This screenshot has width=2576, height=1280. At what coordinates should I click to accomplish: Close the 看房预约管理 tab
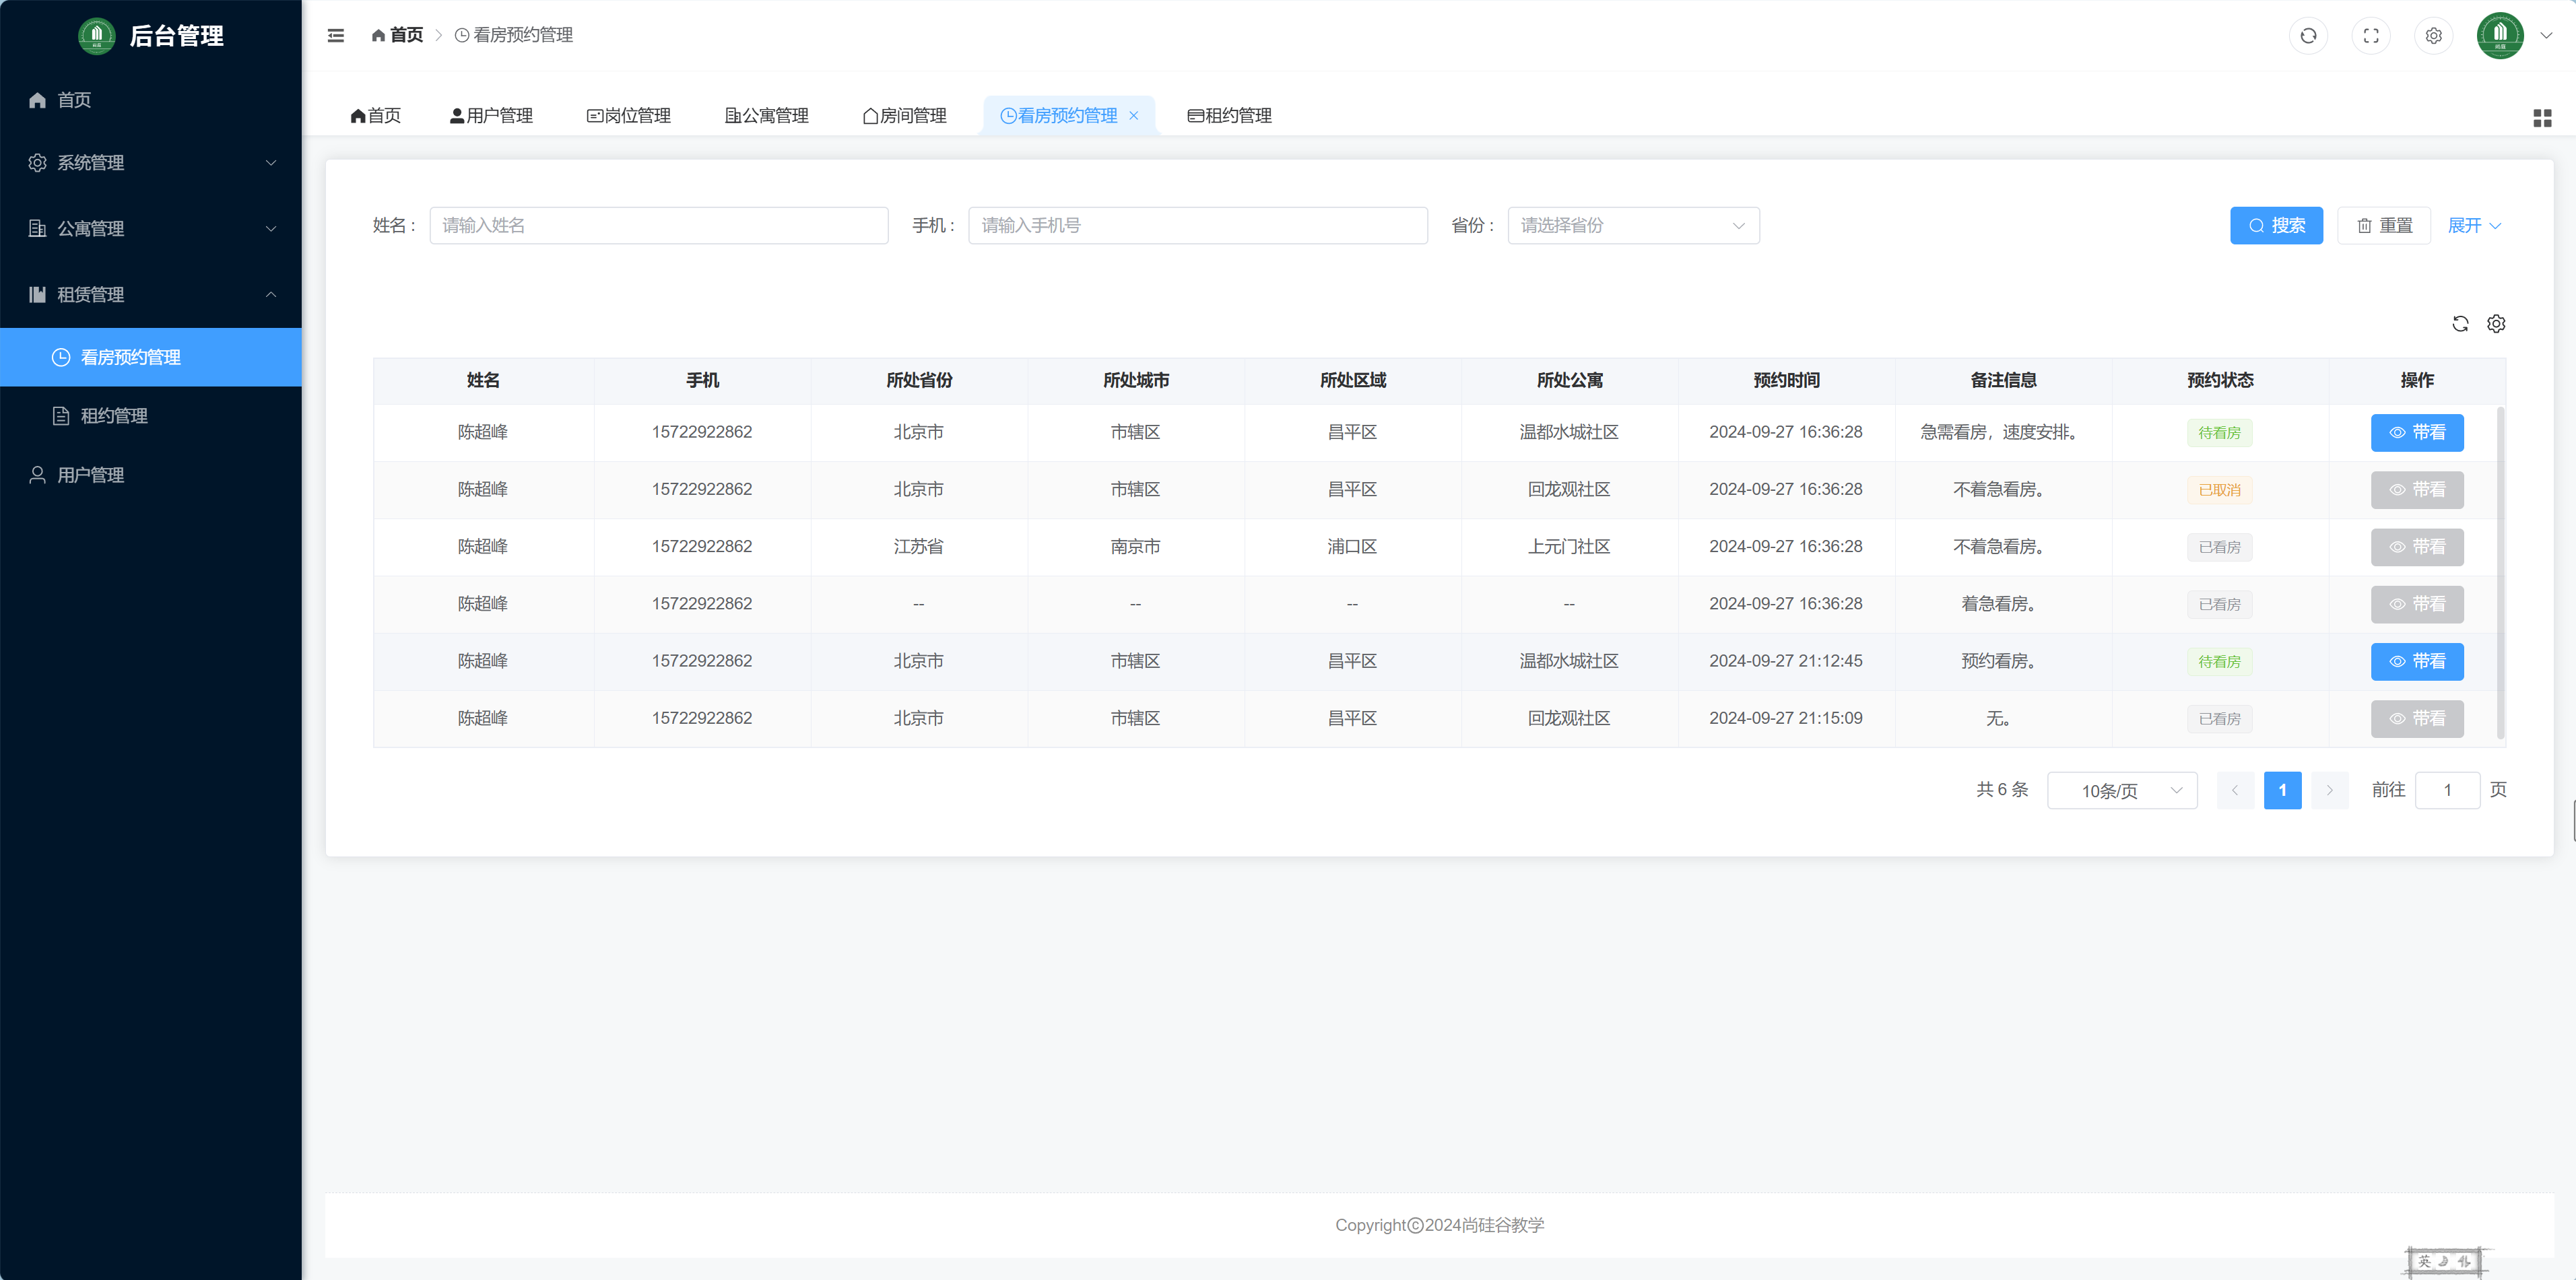(x=1134, y=115)
